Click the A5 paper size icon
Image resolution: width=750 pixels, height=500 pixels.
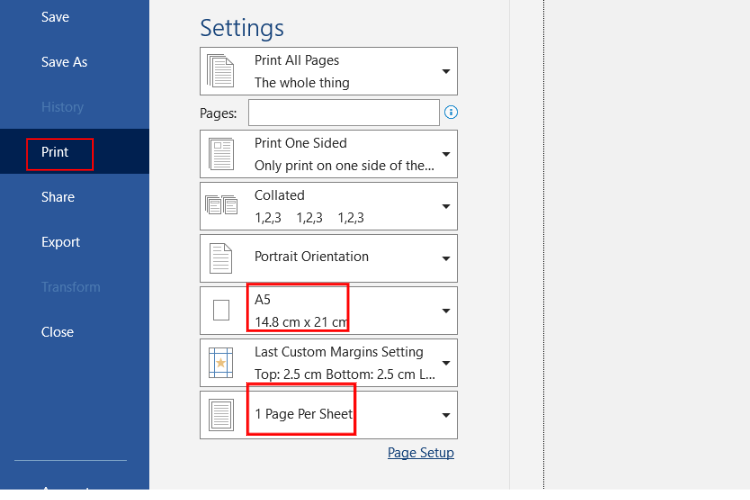point(220,311)
